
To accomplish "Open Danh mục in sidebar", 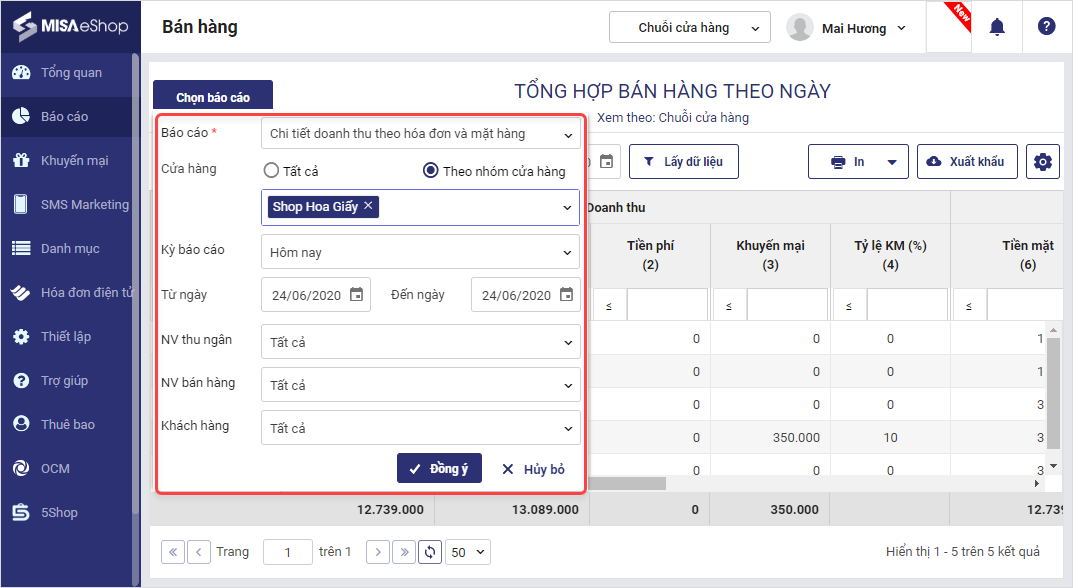I will 68,248.
